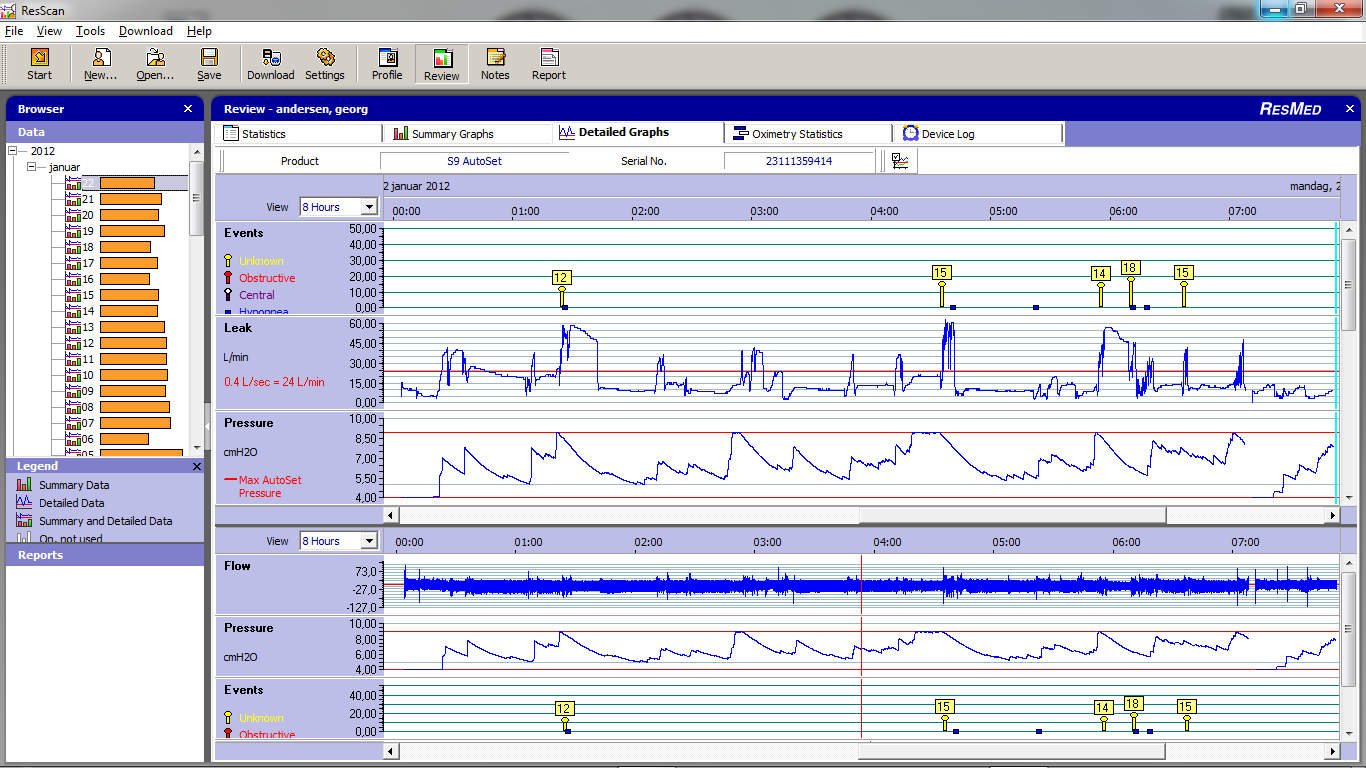1366x768 pixels.
Task: Select the Detailed Graphs tab
Action: pyautogui.click(x=638, y=133)
